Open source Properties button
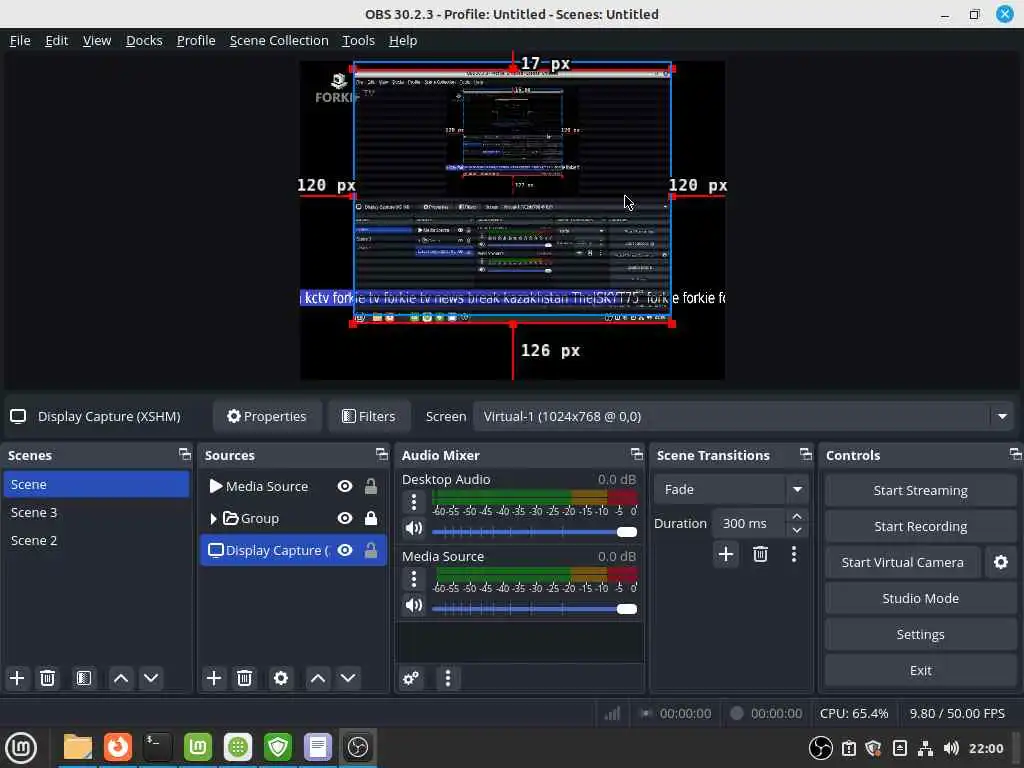 [266, 416]
